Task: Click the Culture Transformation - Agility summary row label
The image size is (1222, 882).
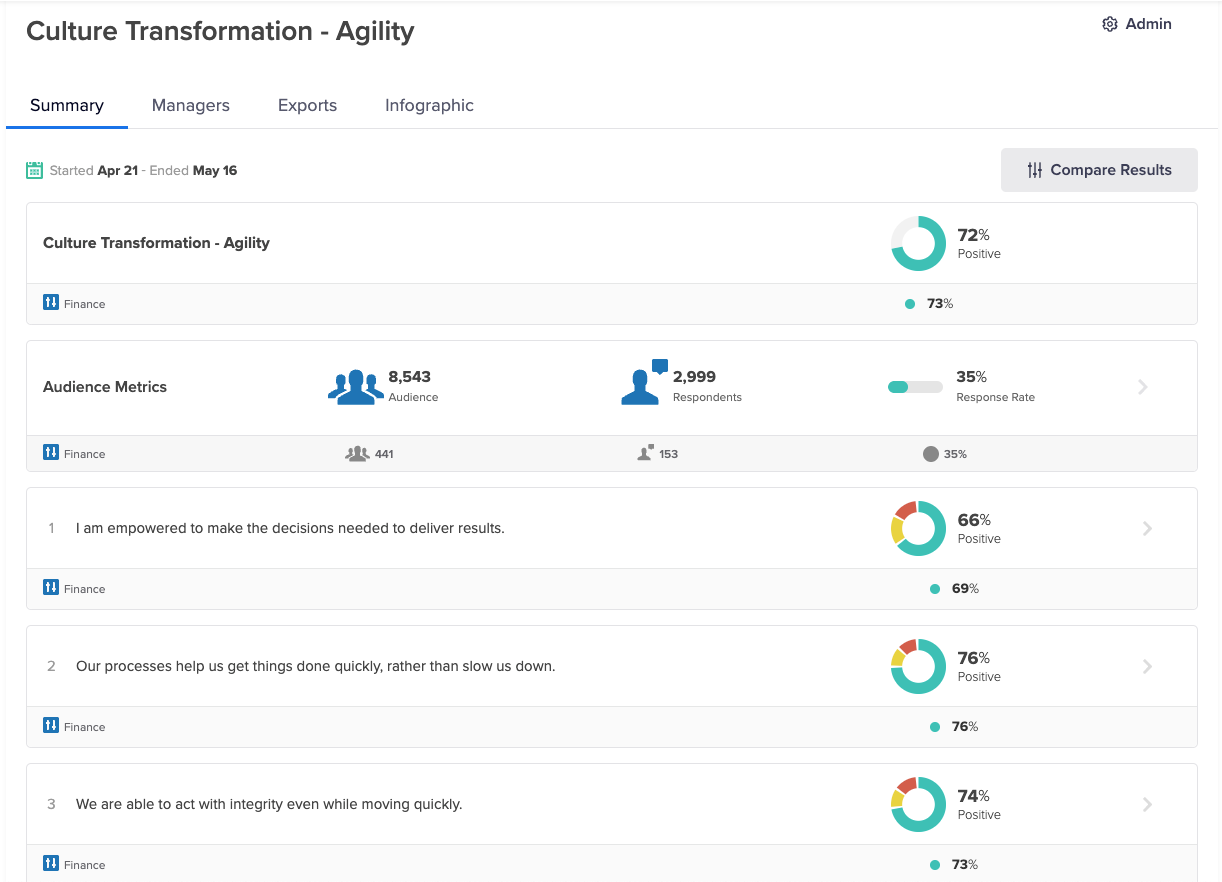Action: point(156,243)
